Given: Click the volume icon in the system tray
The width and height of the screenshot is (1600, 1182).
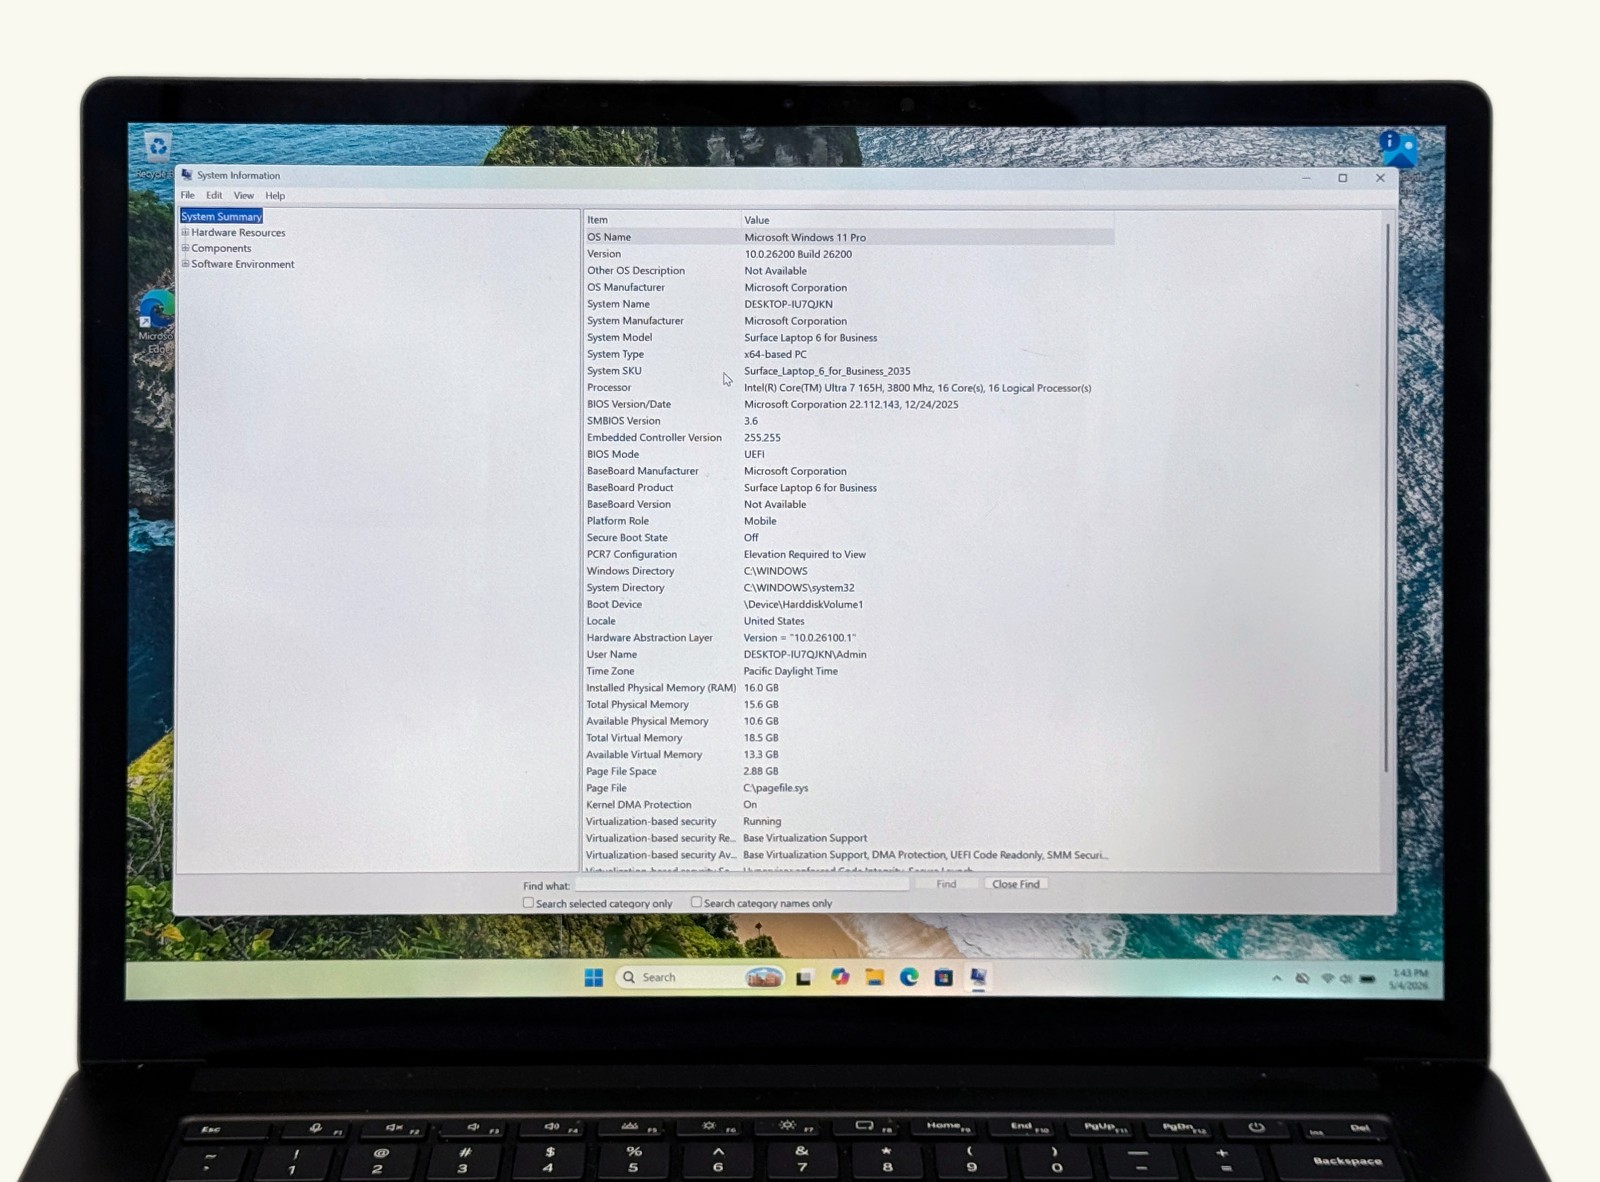Looking at the screenshot, I should tap(1346, 979).
